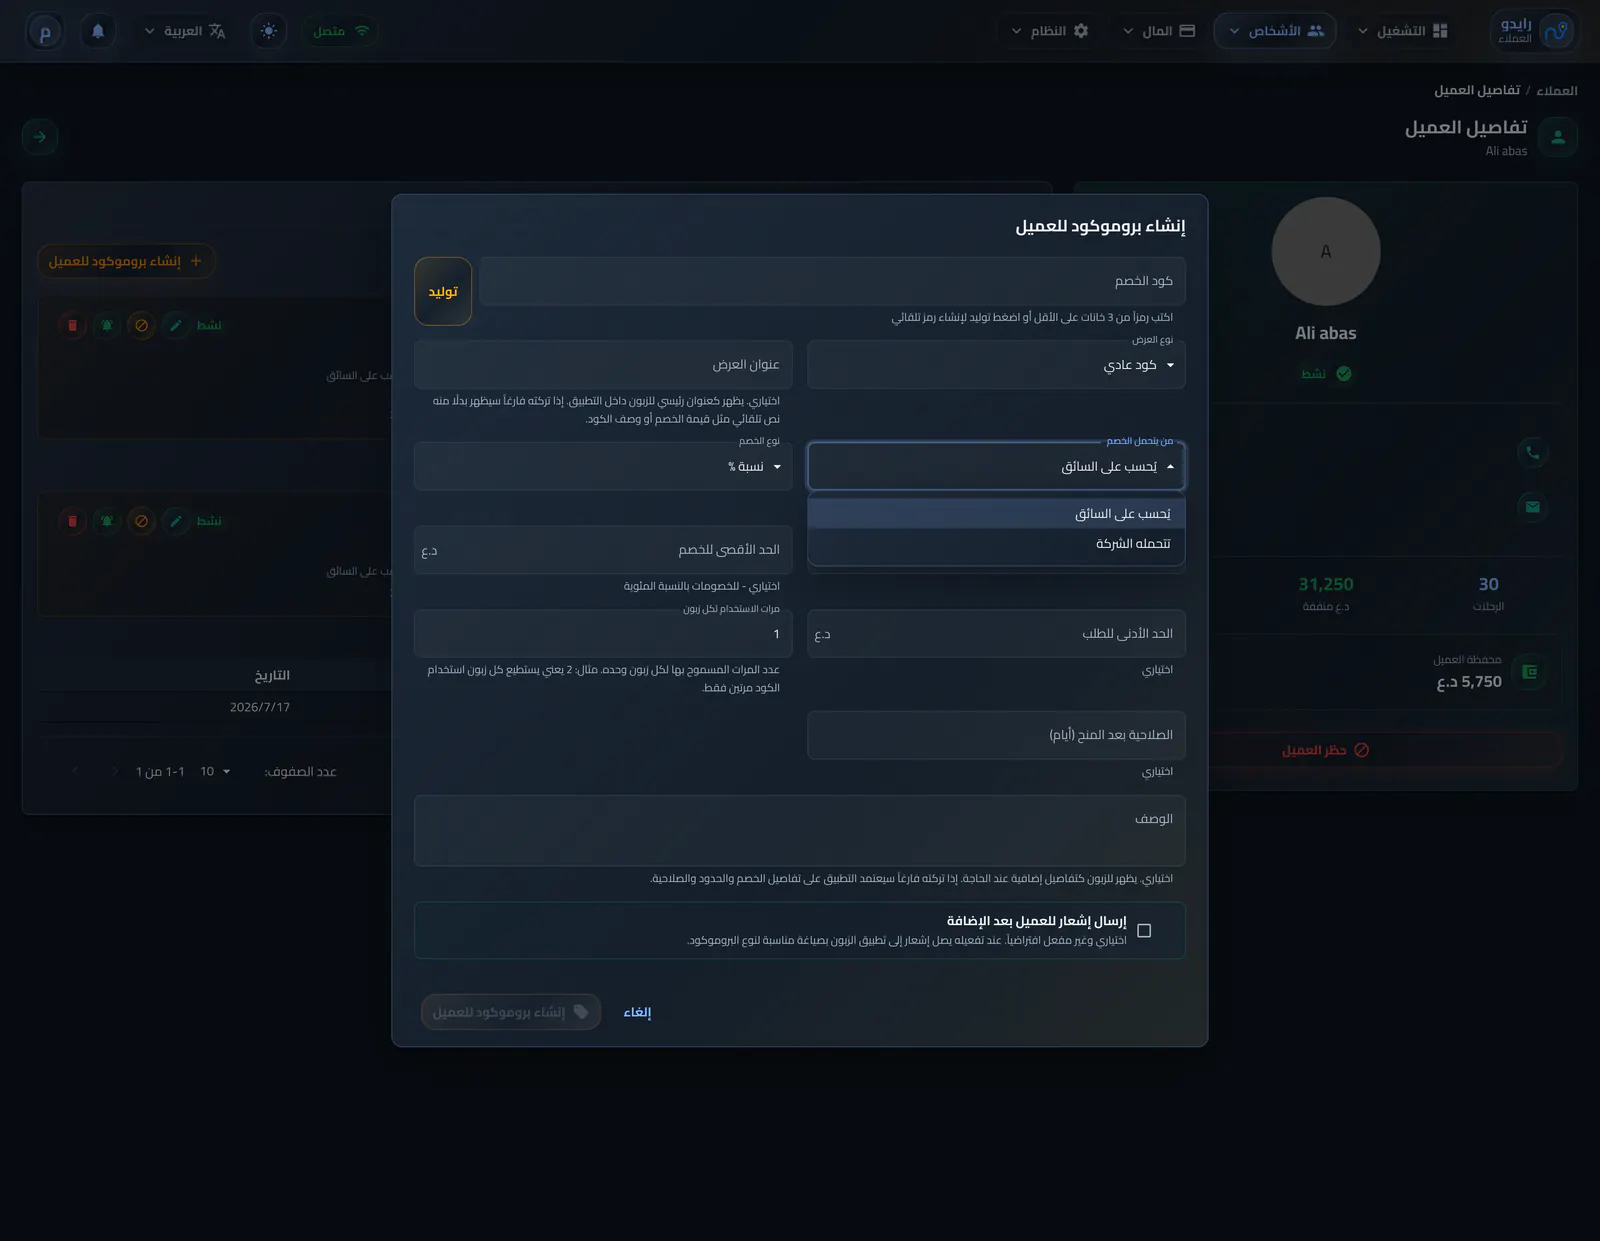Select "تتحمله الشركة" option in dropdown list
1600x1241 pixels.
click(x=996, y=544)
